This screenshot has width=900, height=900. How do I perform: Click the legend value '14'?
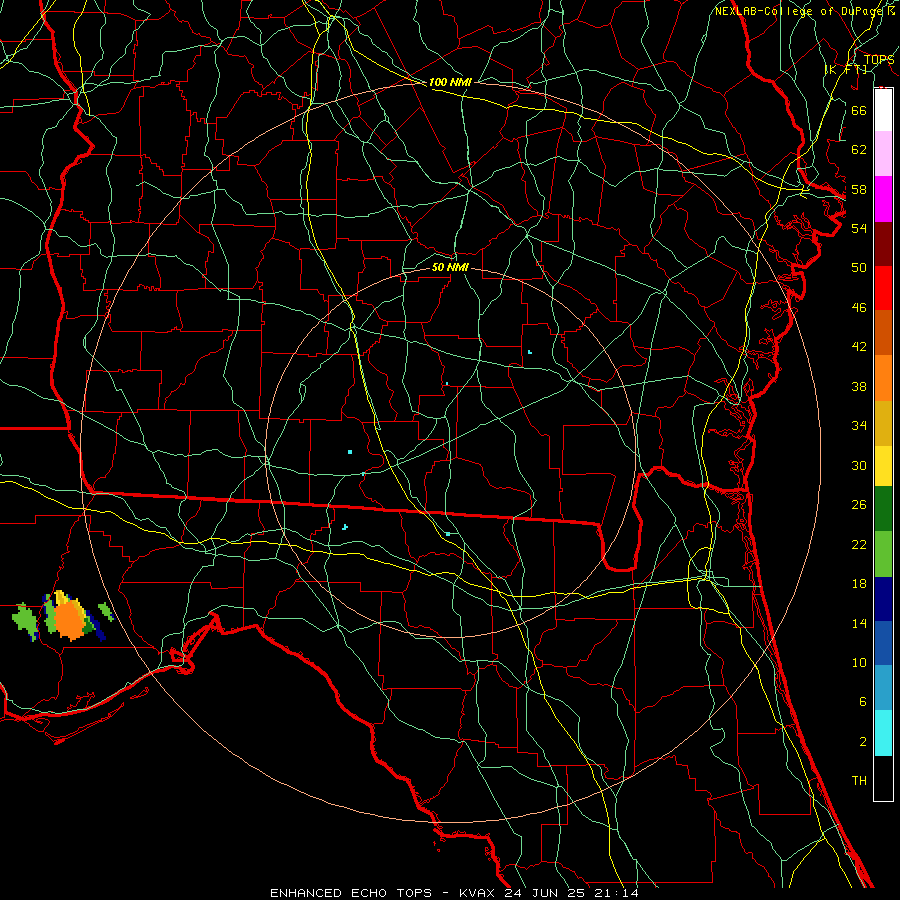pyautogui.click(x=859, y=623)
